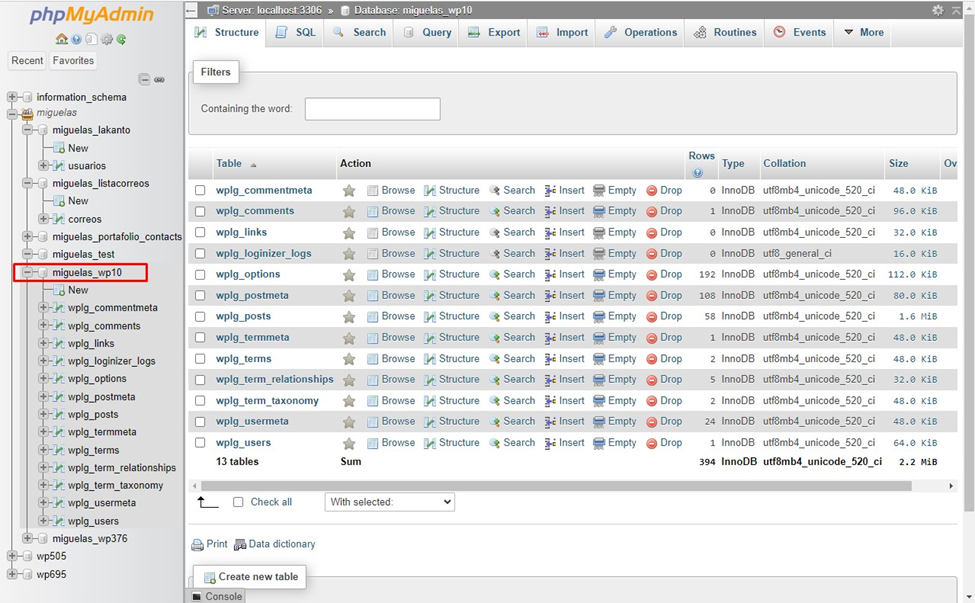975x603 pixels.
Task: Click the link-with-main-panel chain icon
Action: point(160,80)
